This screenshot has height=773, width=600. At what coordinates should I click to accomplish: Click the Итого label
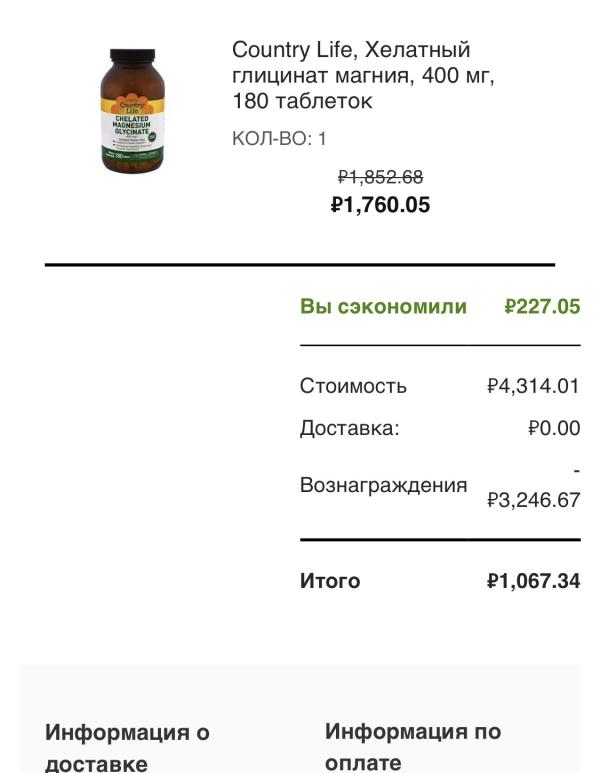pyautogui.click(x=330, y=581)
